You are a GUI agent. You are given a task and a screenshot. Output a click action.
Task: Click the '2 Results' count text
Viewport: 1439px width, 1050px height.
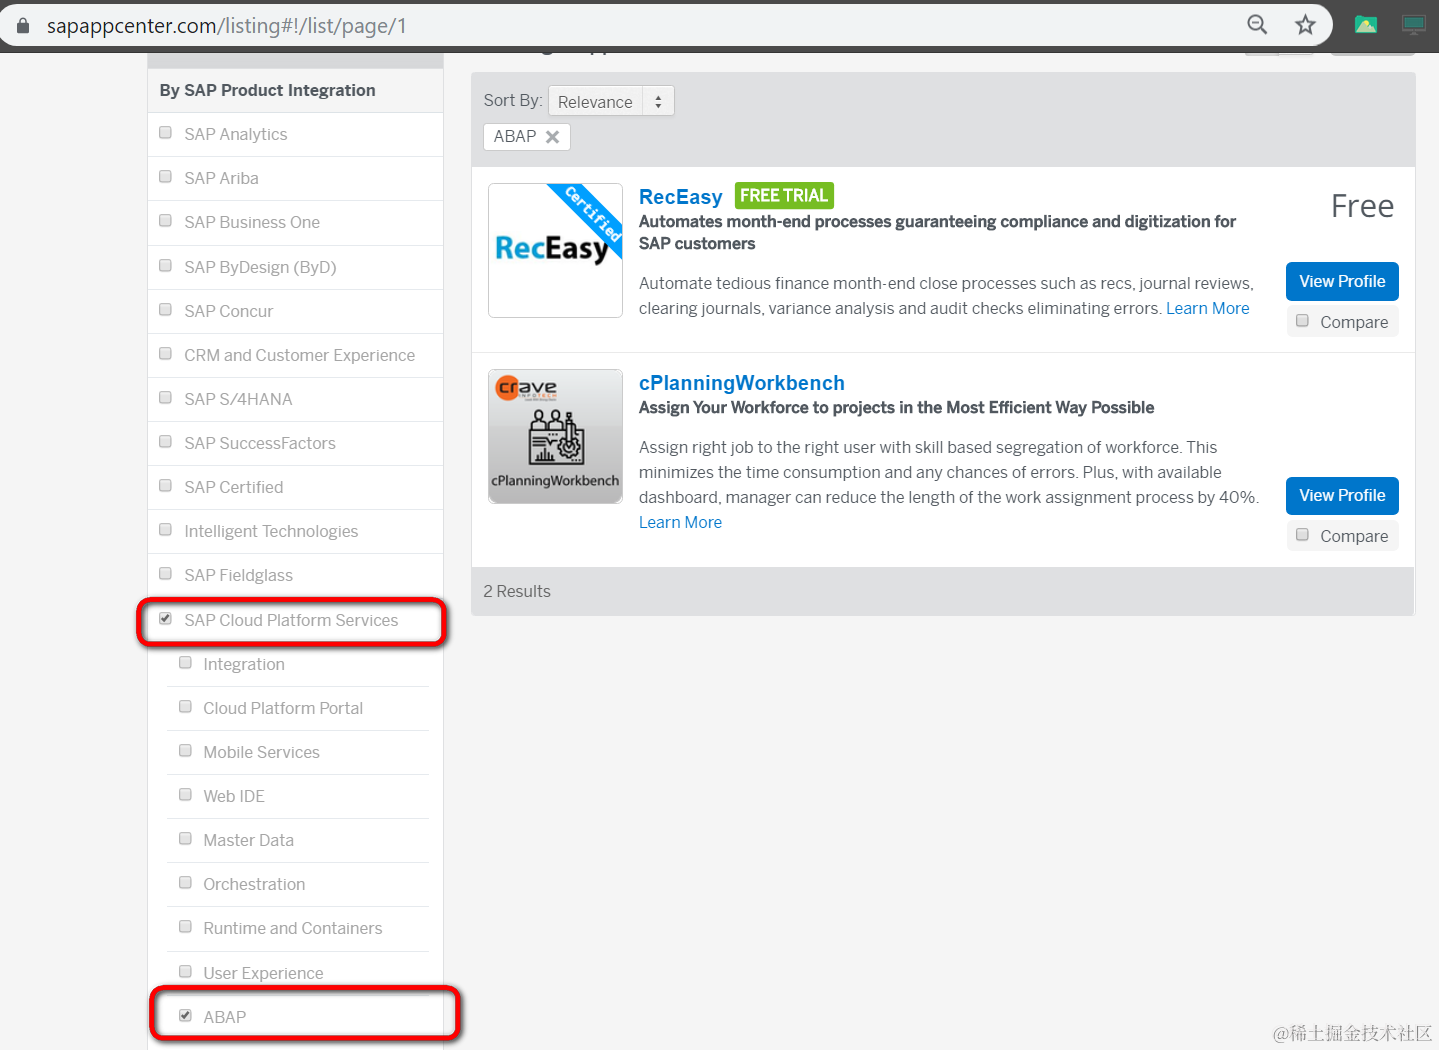point(517,592)
